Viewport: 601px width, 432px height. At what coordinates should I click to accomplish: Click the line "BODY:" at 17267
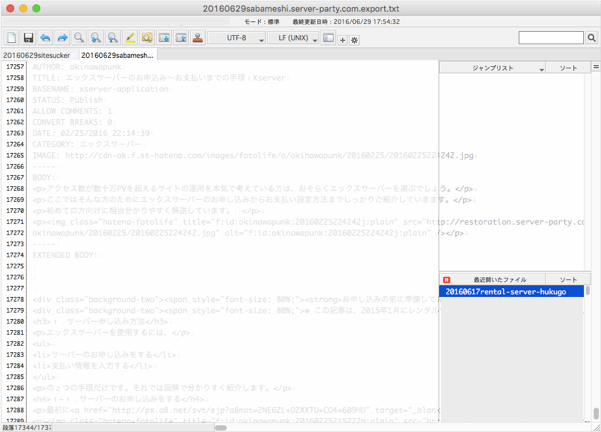(44, 177)
